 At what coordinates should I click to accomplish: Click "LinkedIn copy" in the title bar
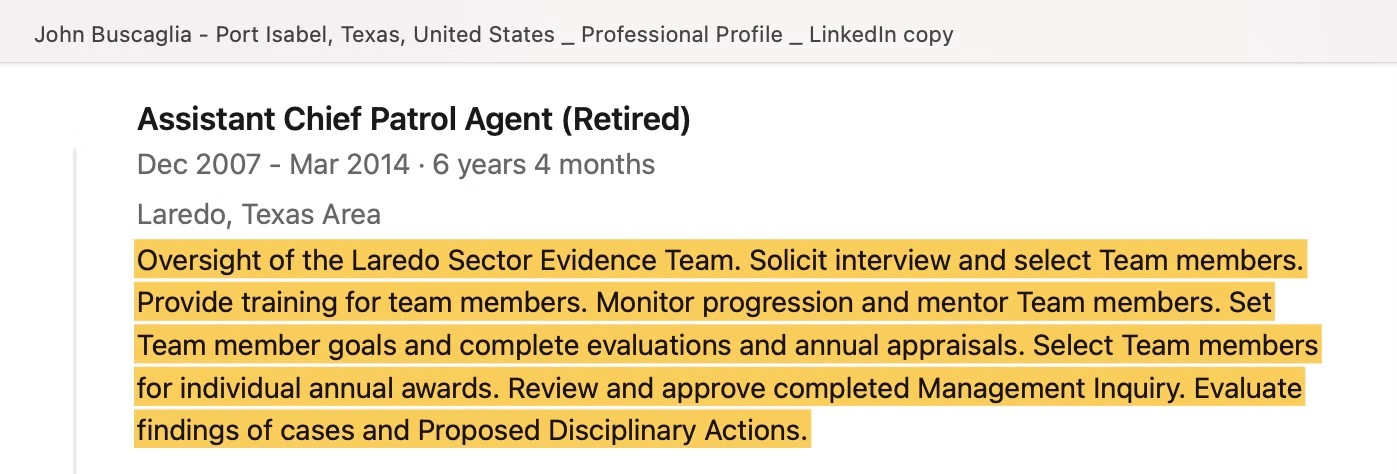(x=881, y=34)
